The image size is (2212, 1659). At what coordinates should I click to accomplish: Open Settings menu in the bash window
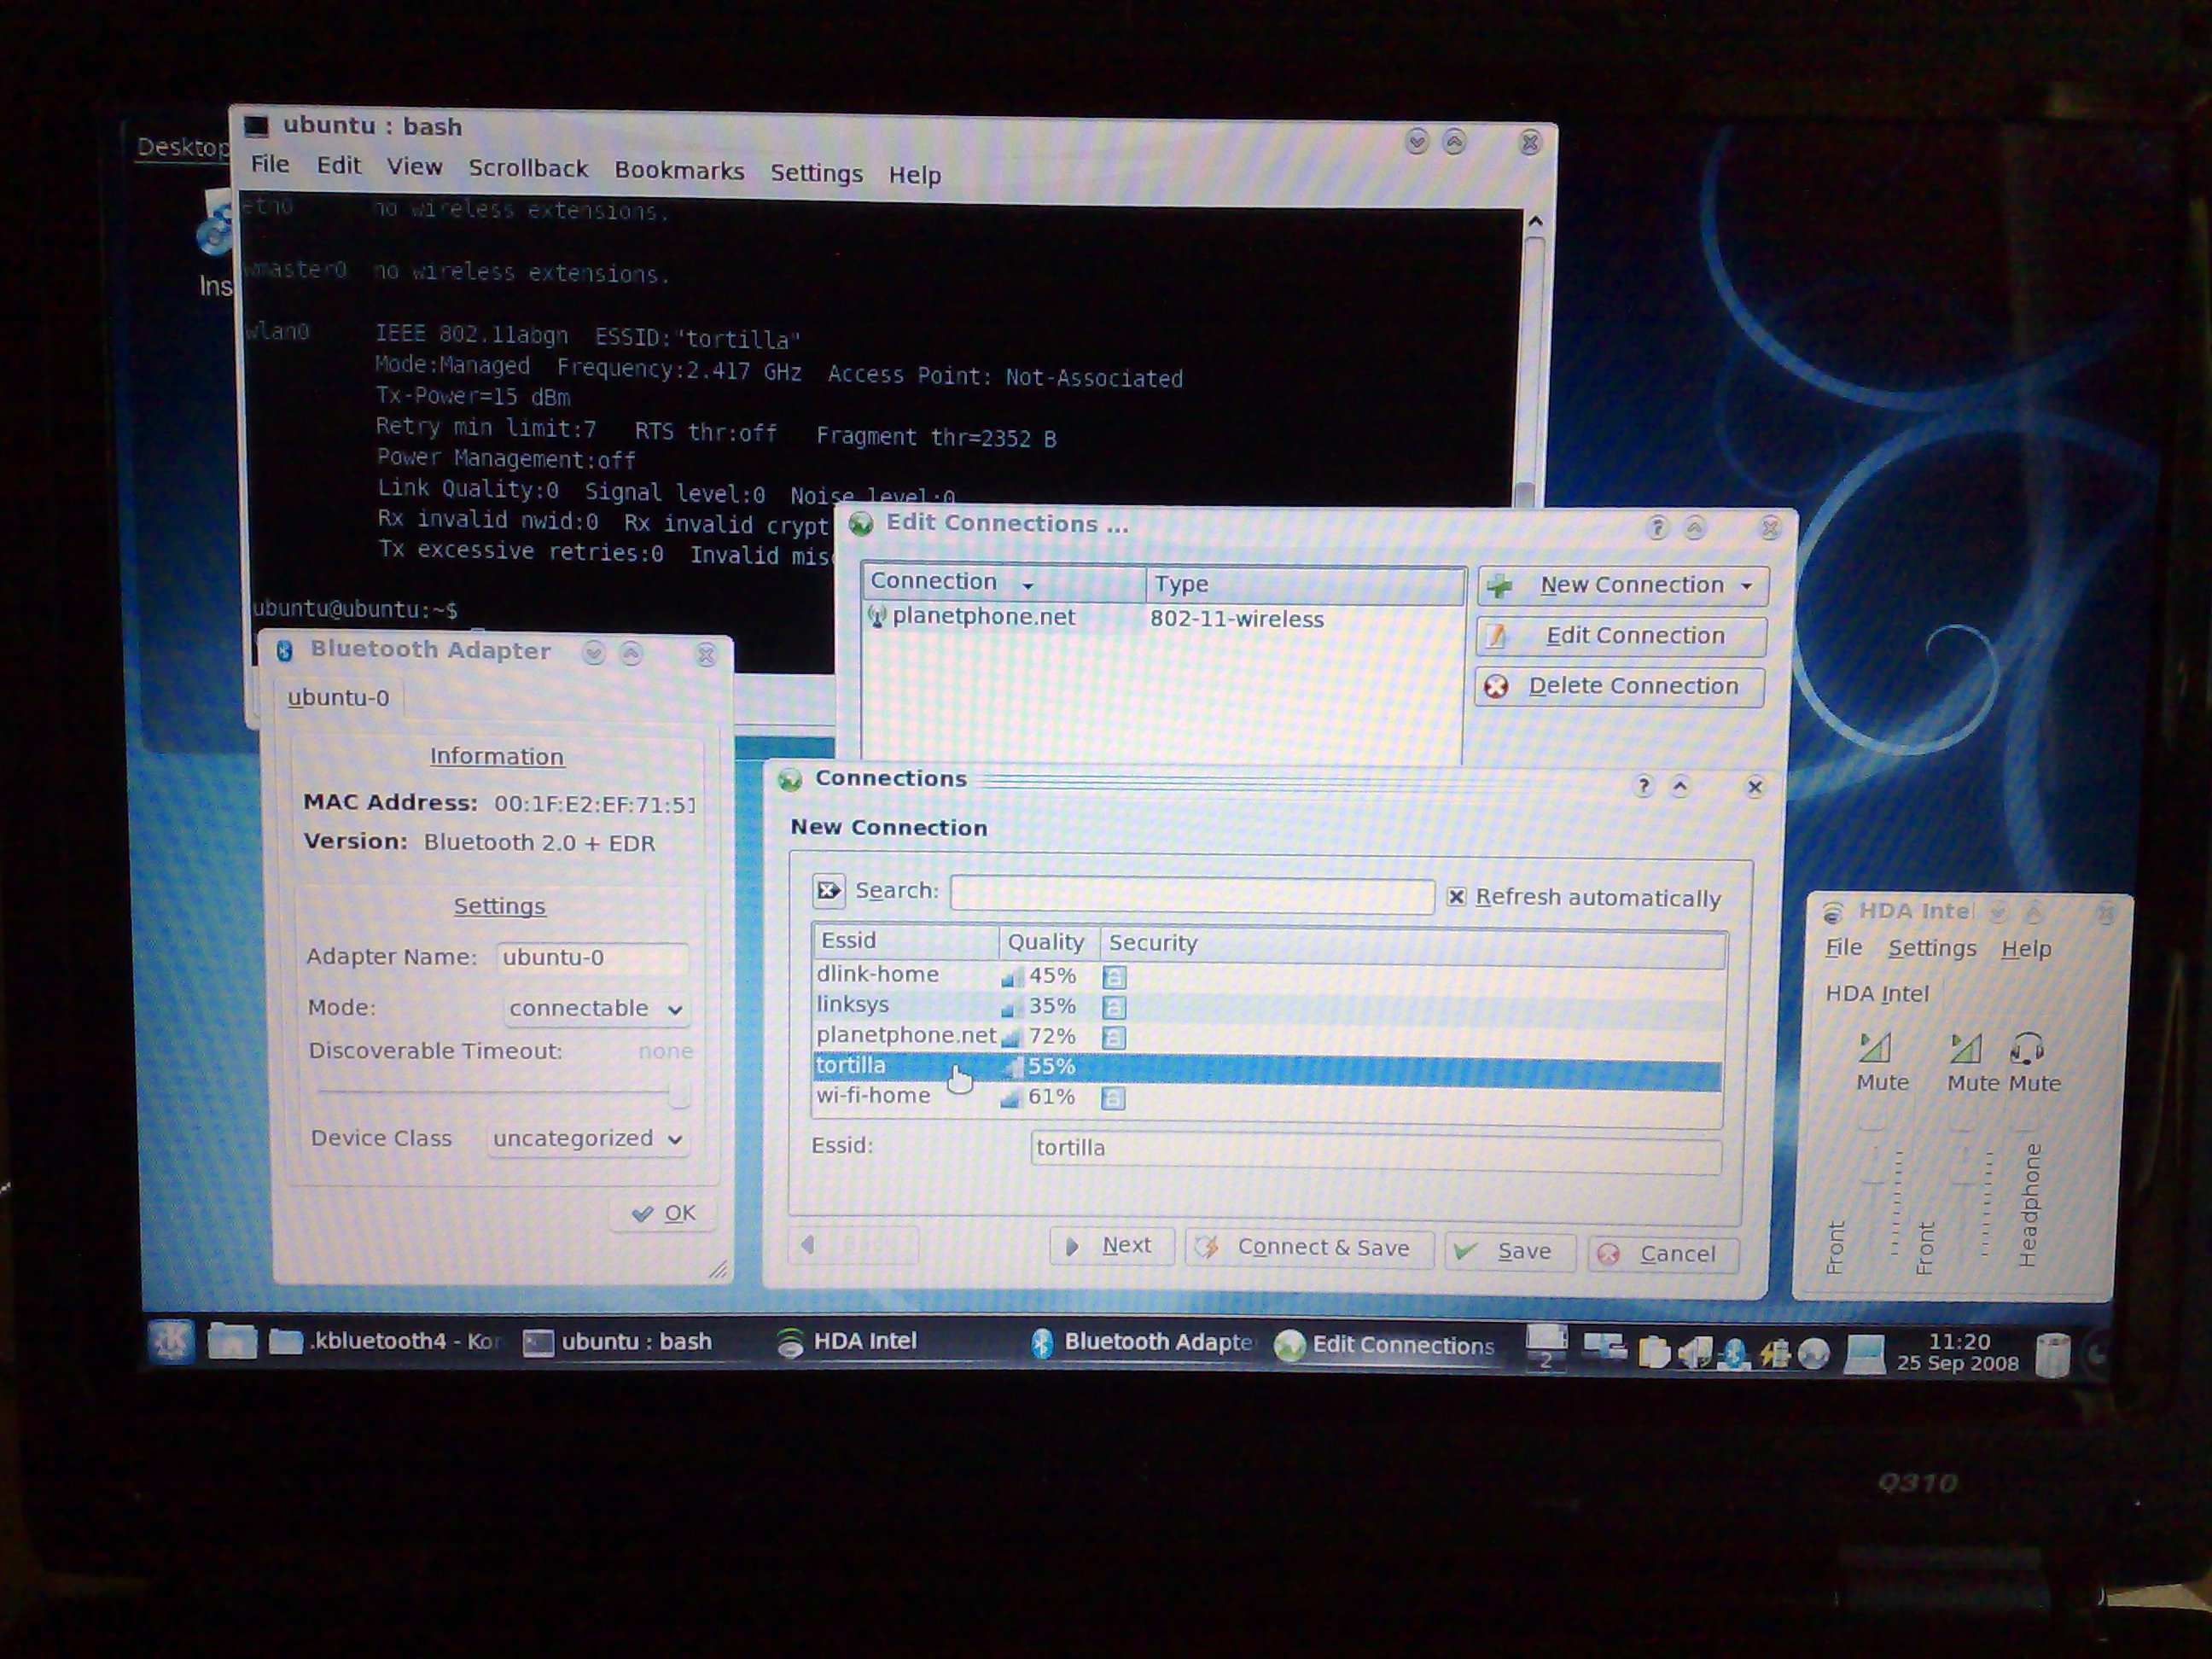pyautogui.click(x=816, y=173)
